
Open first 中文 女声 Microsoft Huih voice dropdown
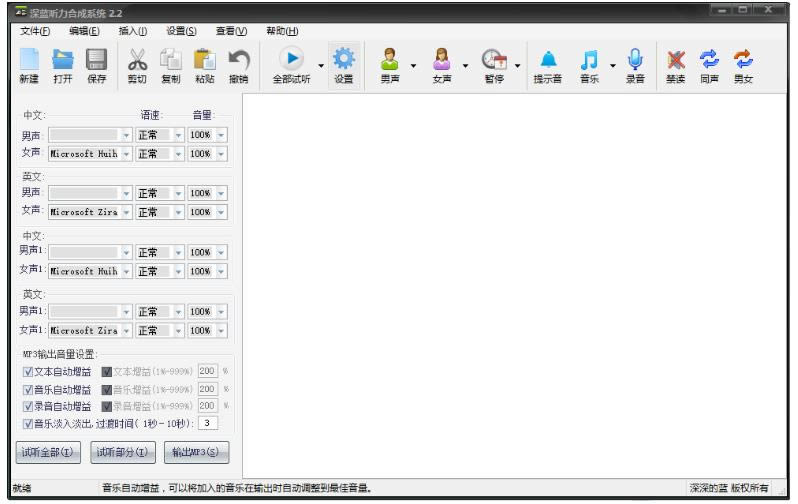click(x=90, y=154)
